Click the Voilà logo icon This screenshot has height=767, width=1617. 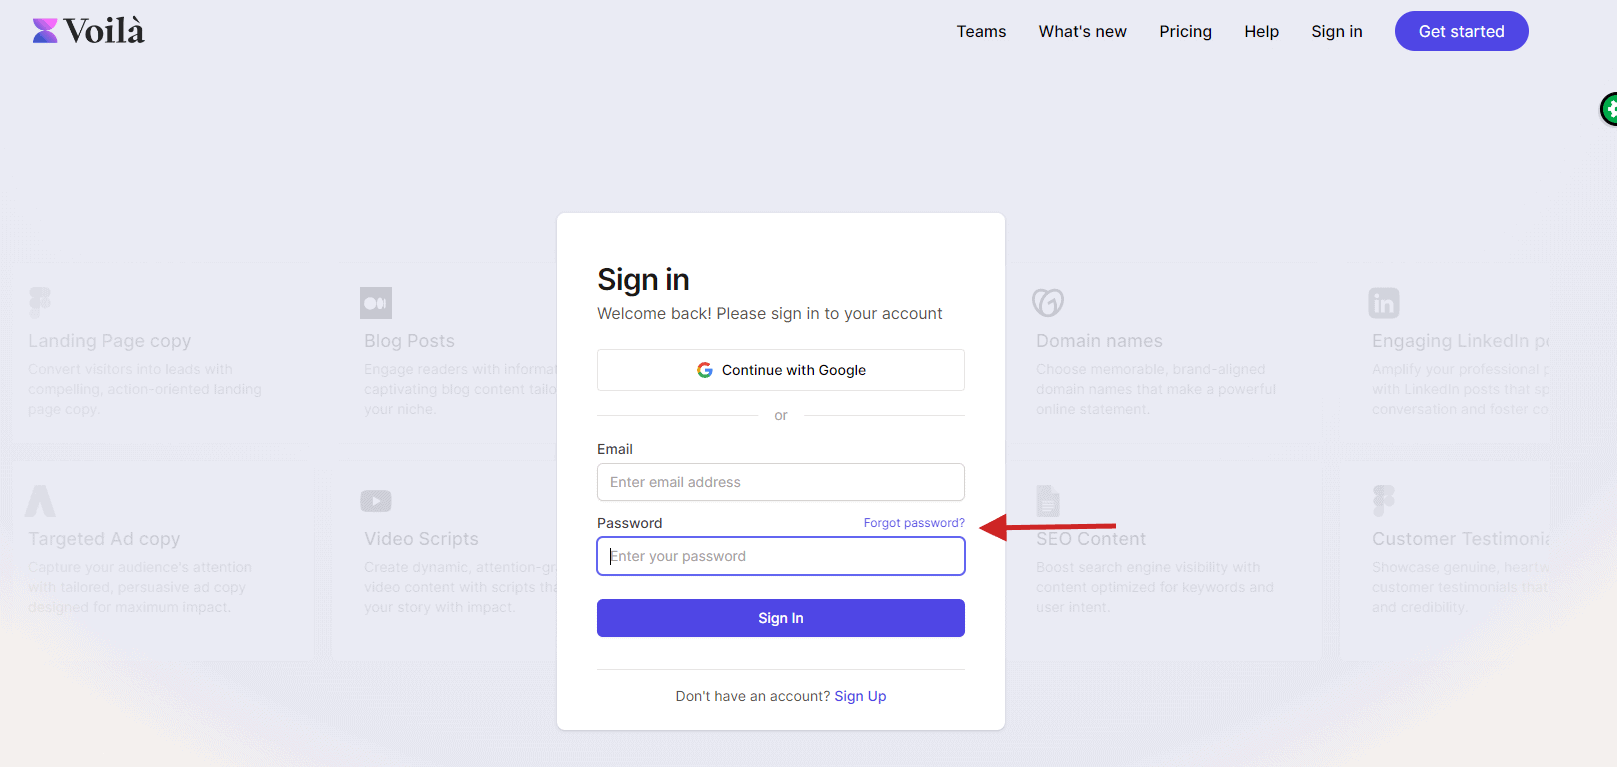coord(45,31)
